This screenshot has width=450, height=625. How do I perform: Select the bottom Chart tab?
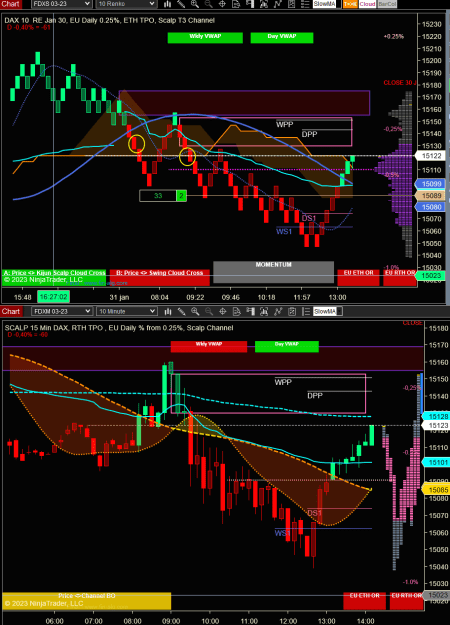11,311
